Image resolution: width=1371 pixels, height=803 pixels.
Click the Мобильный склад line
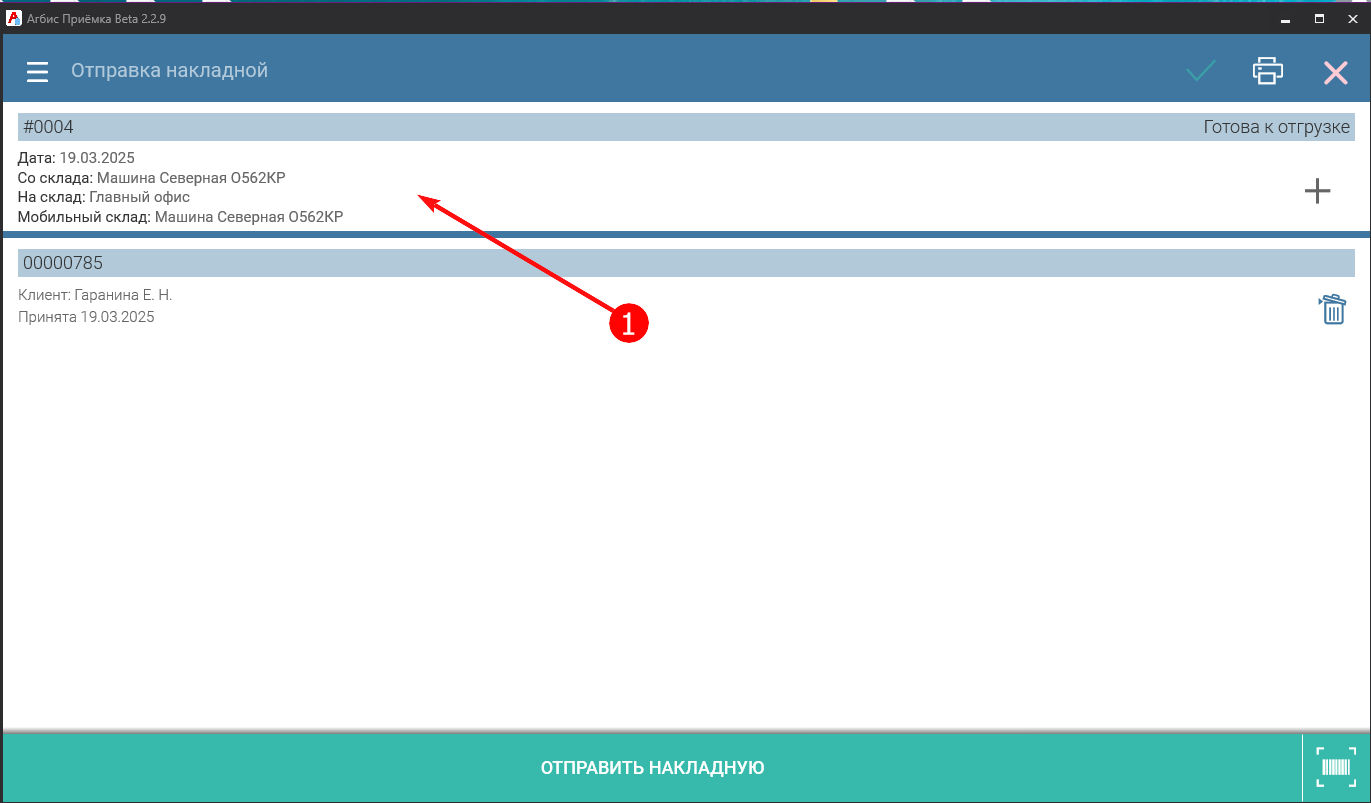180,216
